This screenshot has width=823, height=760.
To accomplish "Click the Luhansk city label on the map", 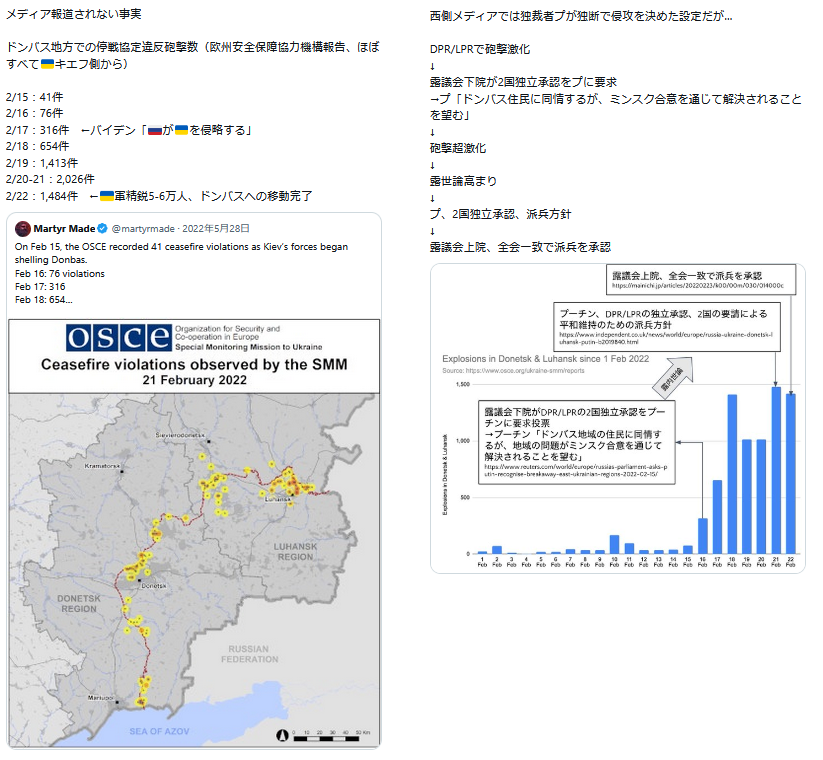I will tap(279, 498).
